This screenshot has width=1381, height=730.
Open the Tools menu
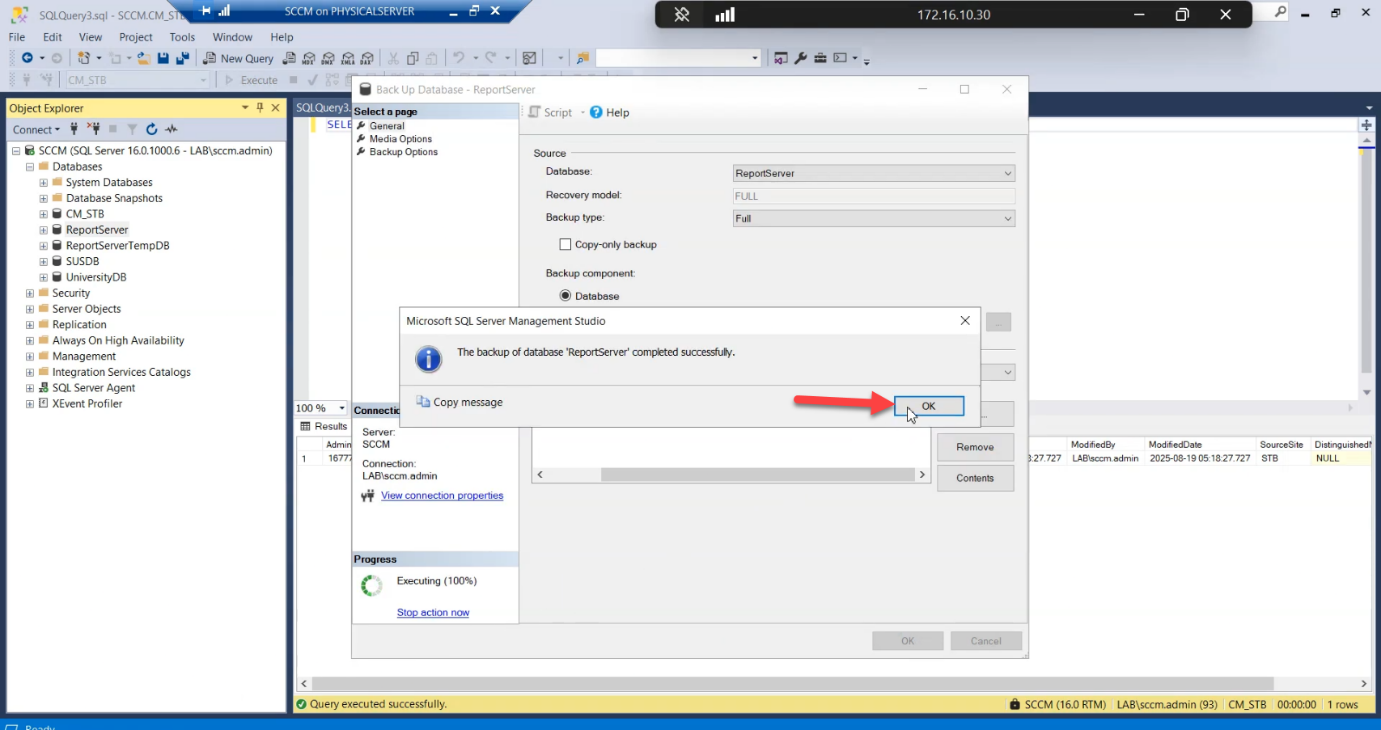182,37
